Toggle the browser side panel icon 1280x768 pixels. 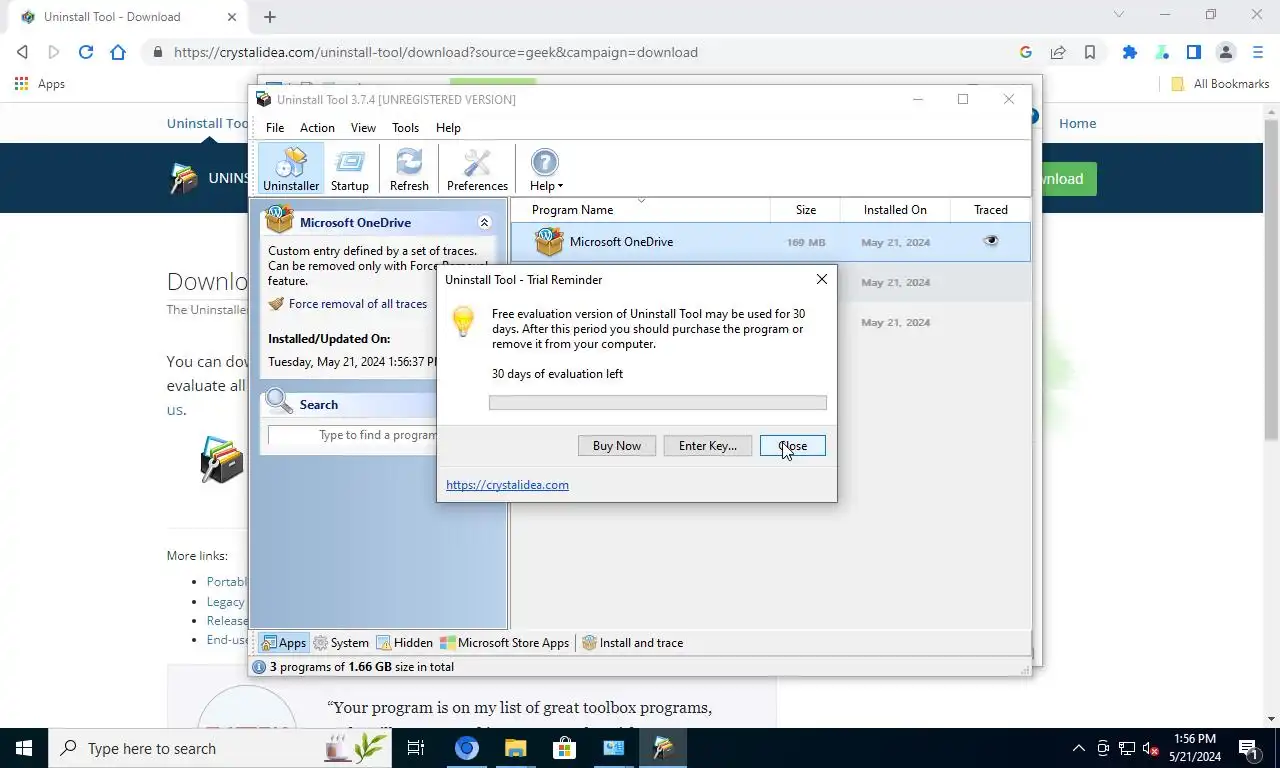click(x=1194, y=52)
